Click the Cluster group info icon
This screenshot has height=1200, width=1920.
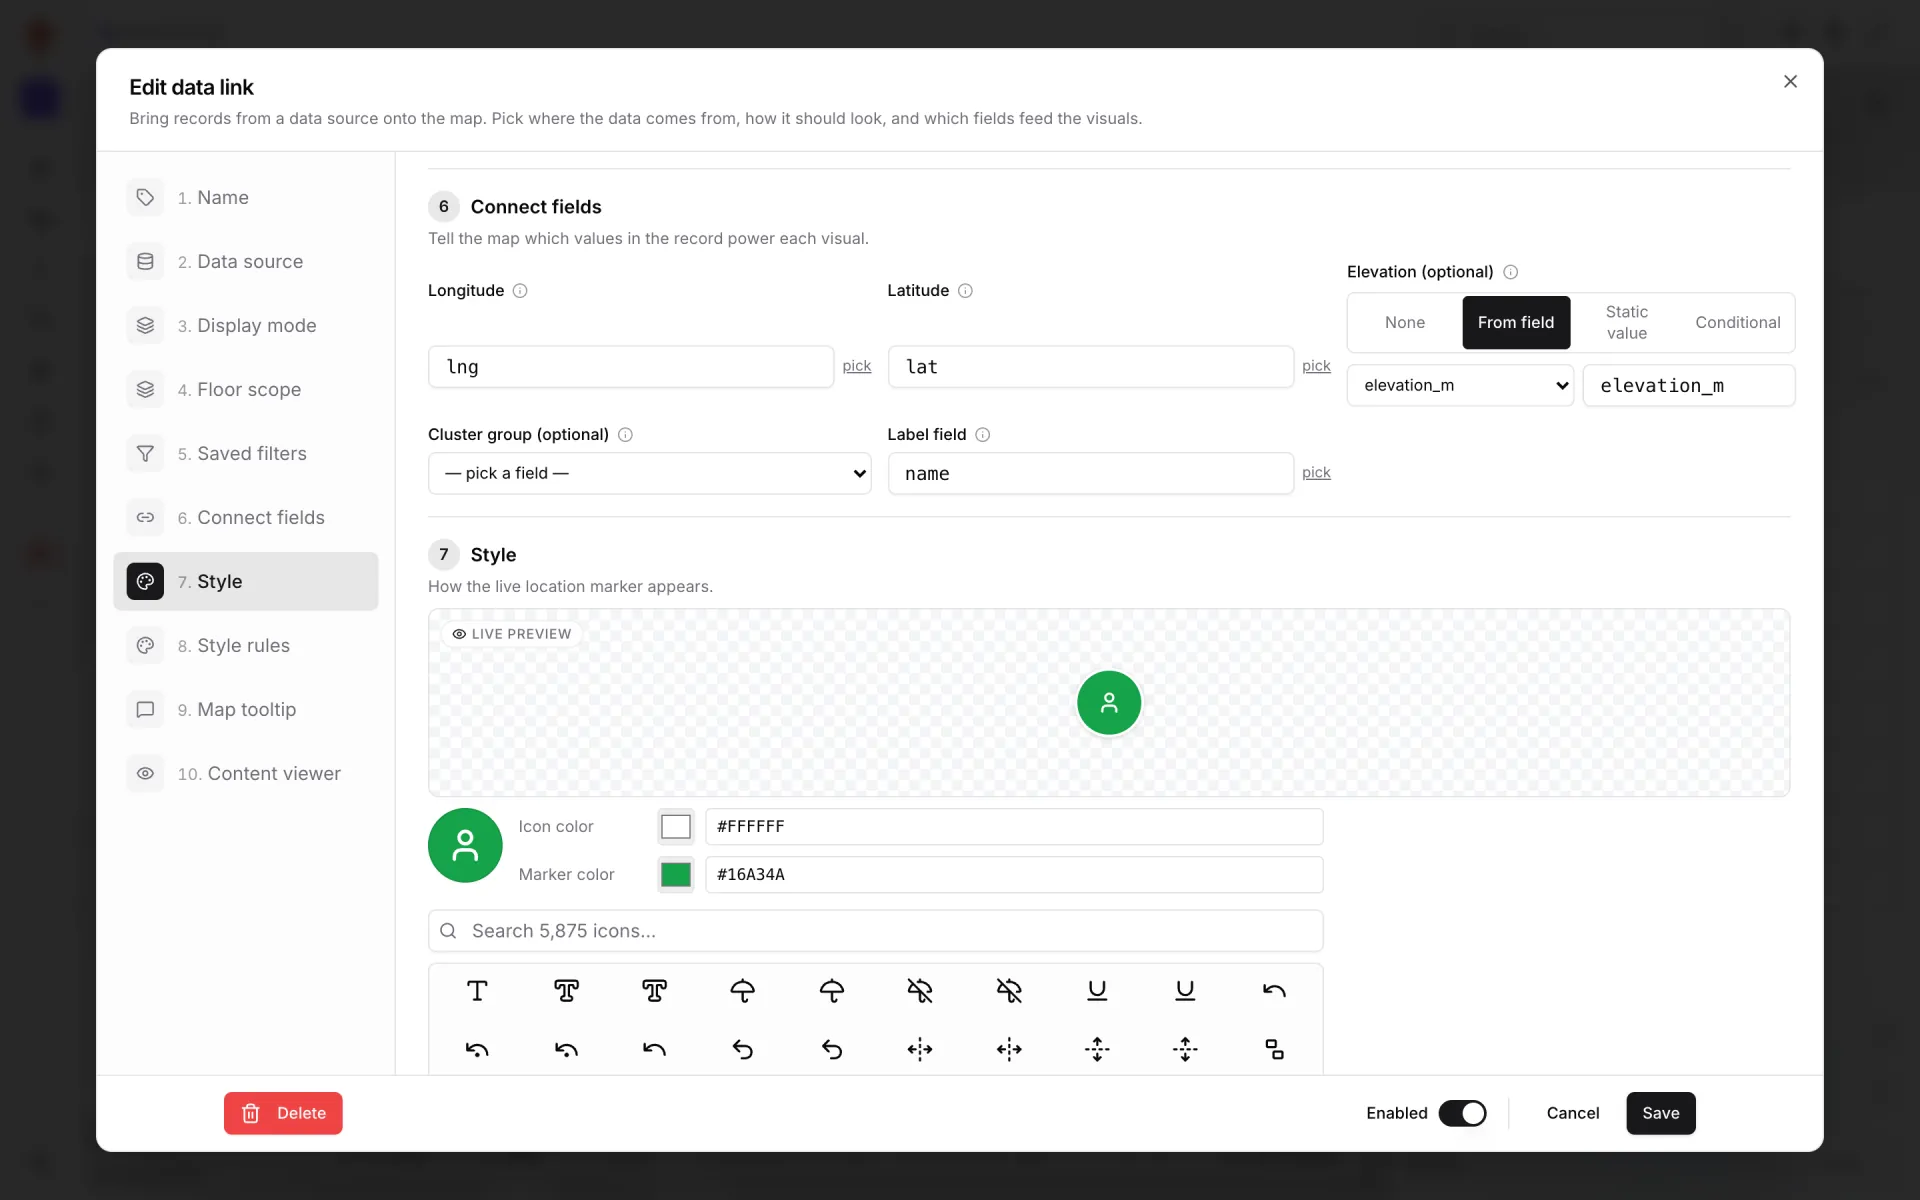[625, 435]
